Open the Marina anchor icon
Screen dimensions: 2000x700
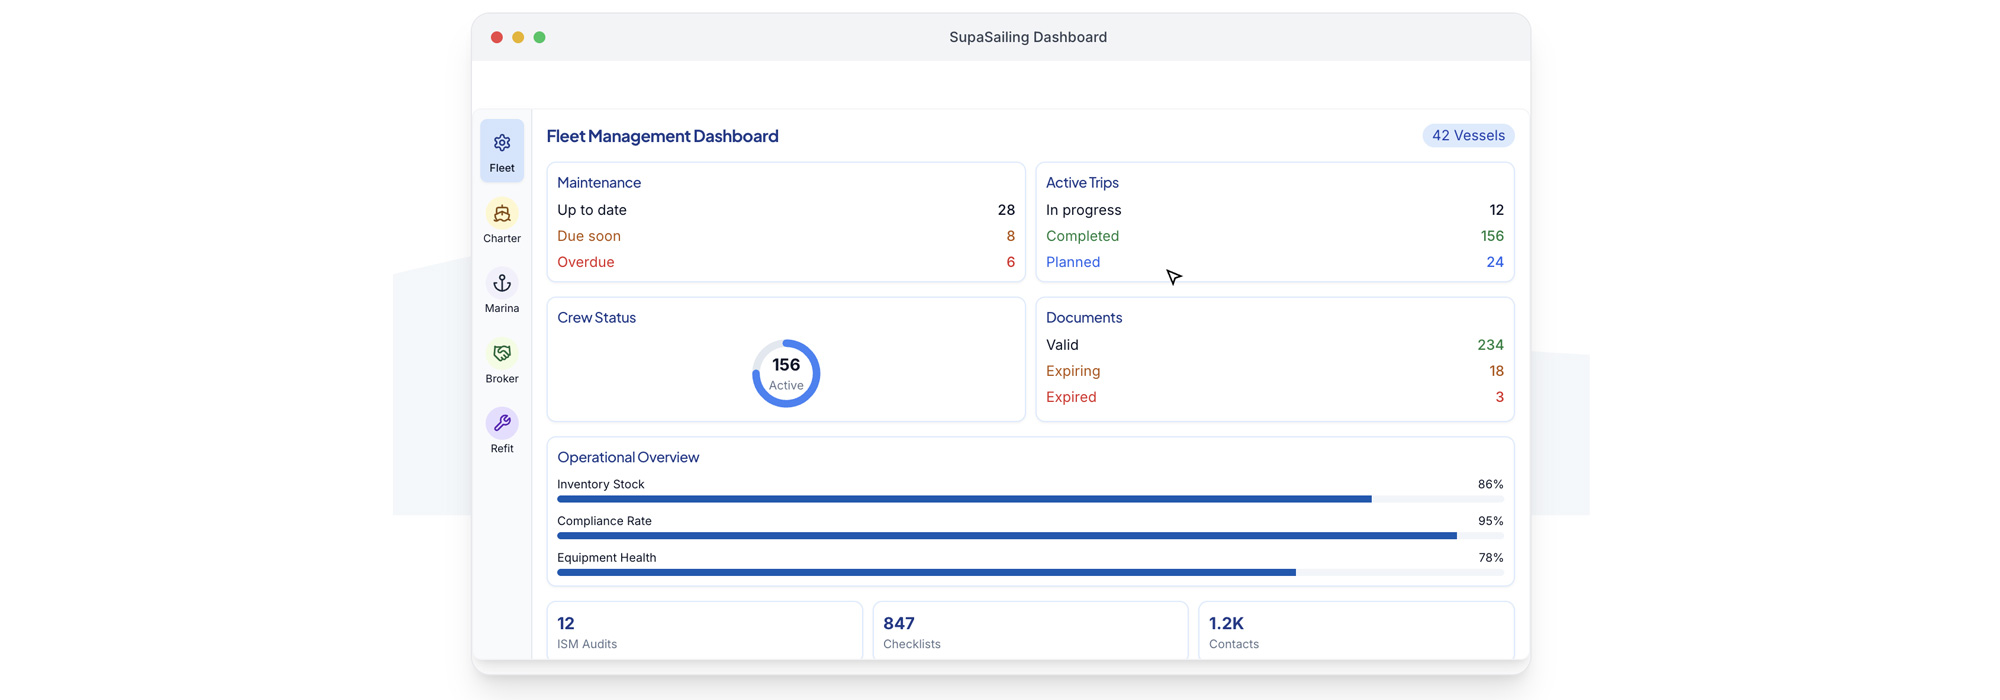502,283
